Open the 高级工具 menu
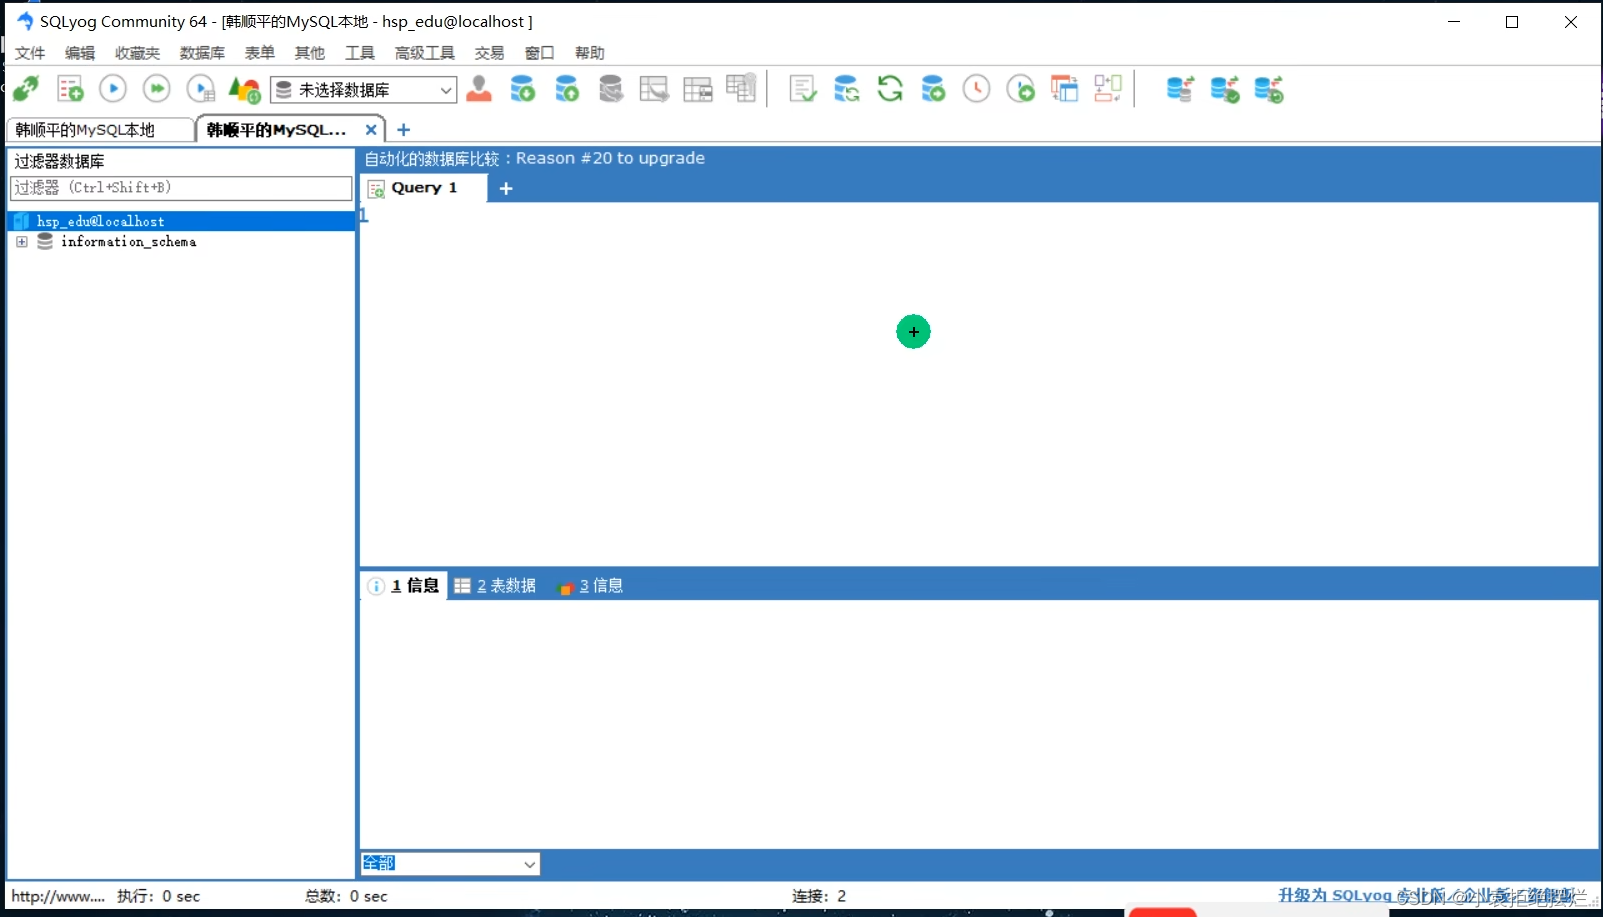 [425, 53]
